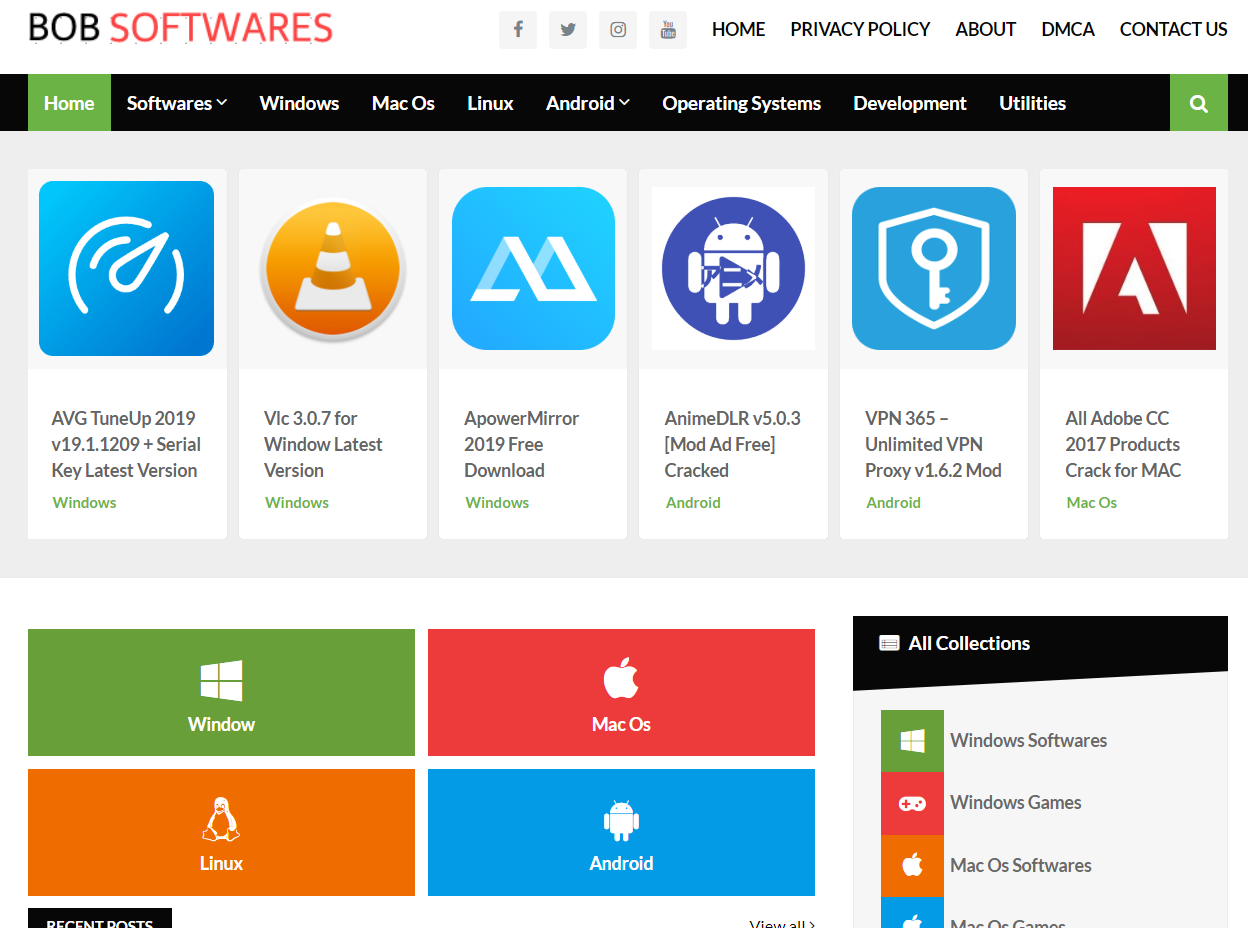This screenshot has height=928, width=1248.
Task: Open ApowerMirror 2019 Free Download title
Action: pyautogui.click(x=521, y=444)
